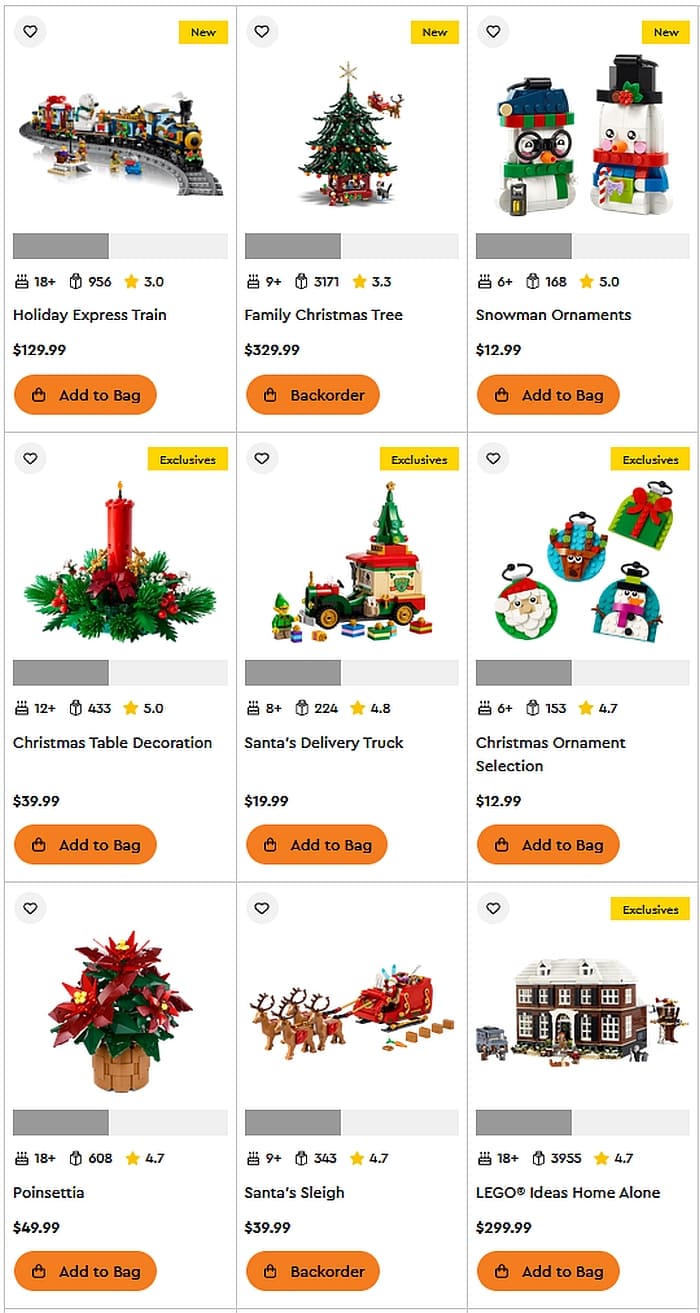
Task: Click heart icon on Christmas Table Decoration
Action: (x=30, y=458)
